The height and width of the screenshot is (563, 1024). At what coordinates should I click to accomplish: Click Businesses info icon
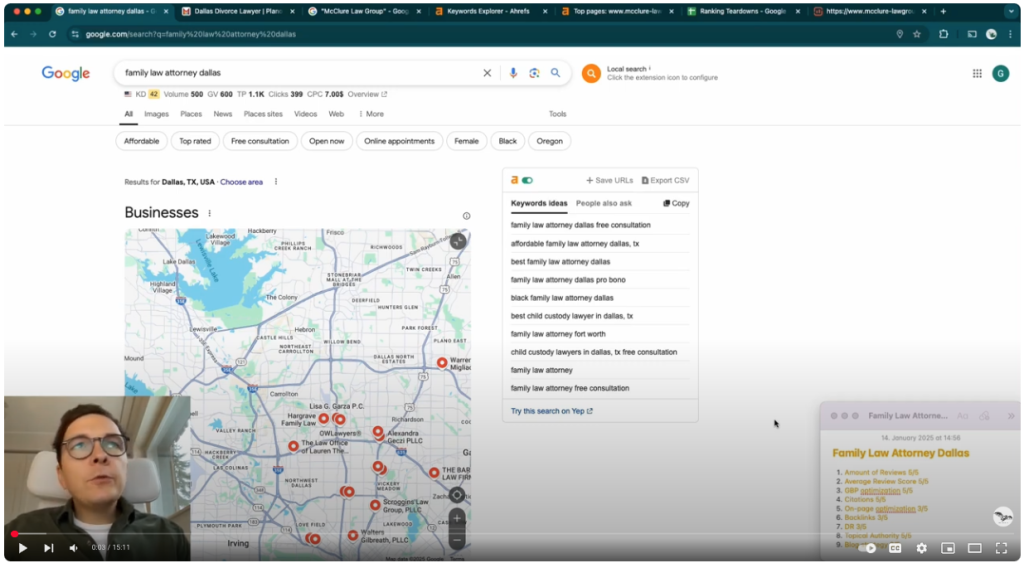point(466,216)
